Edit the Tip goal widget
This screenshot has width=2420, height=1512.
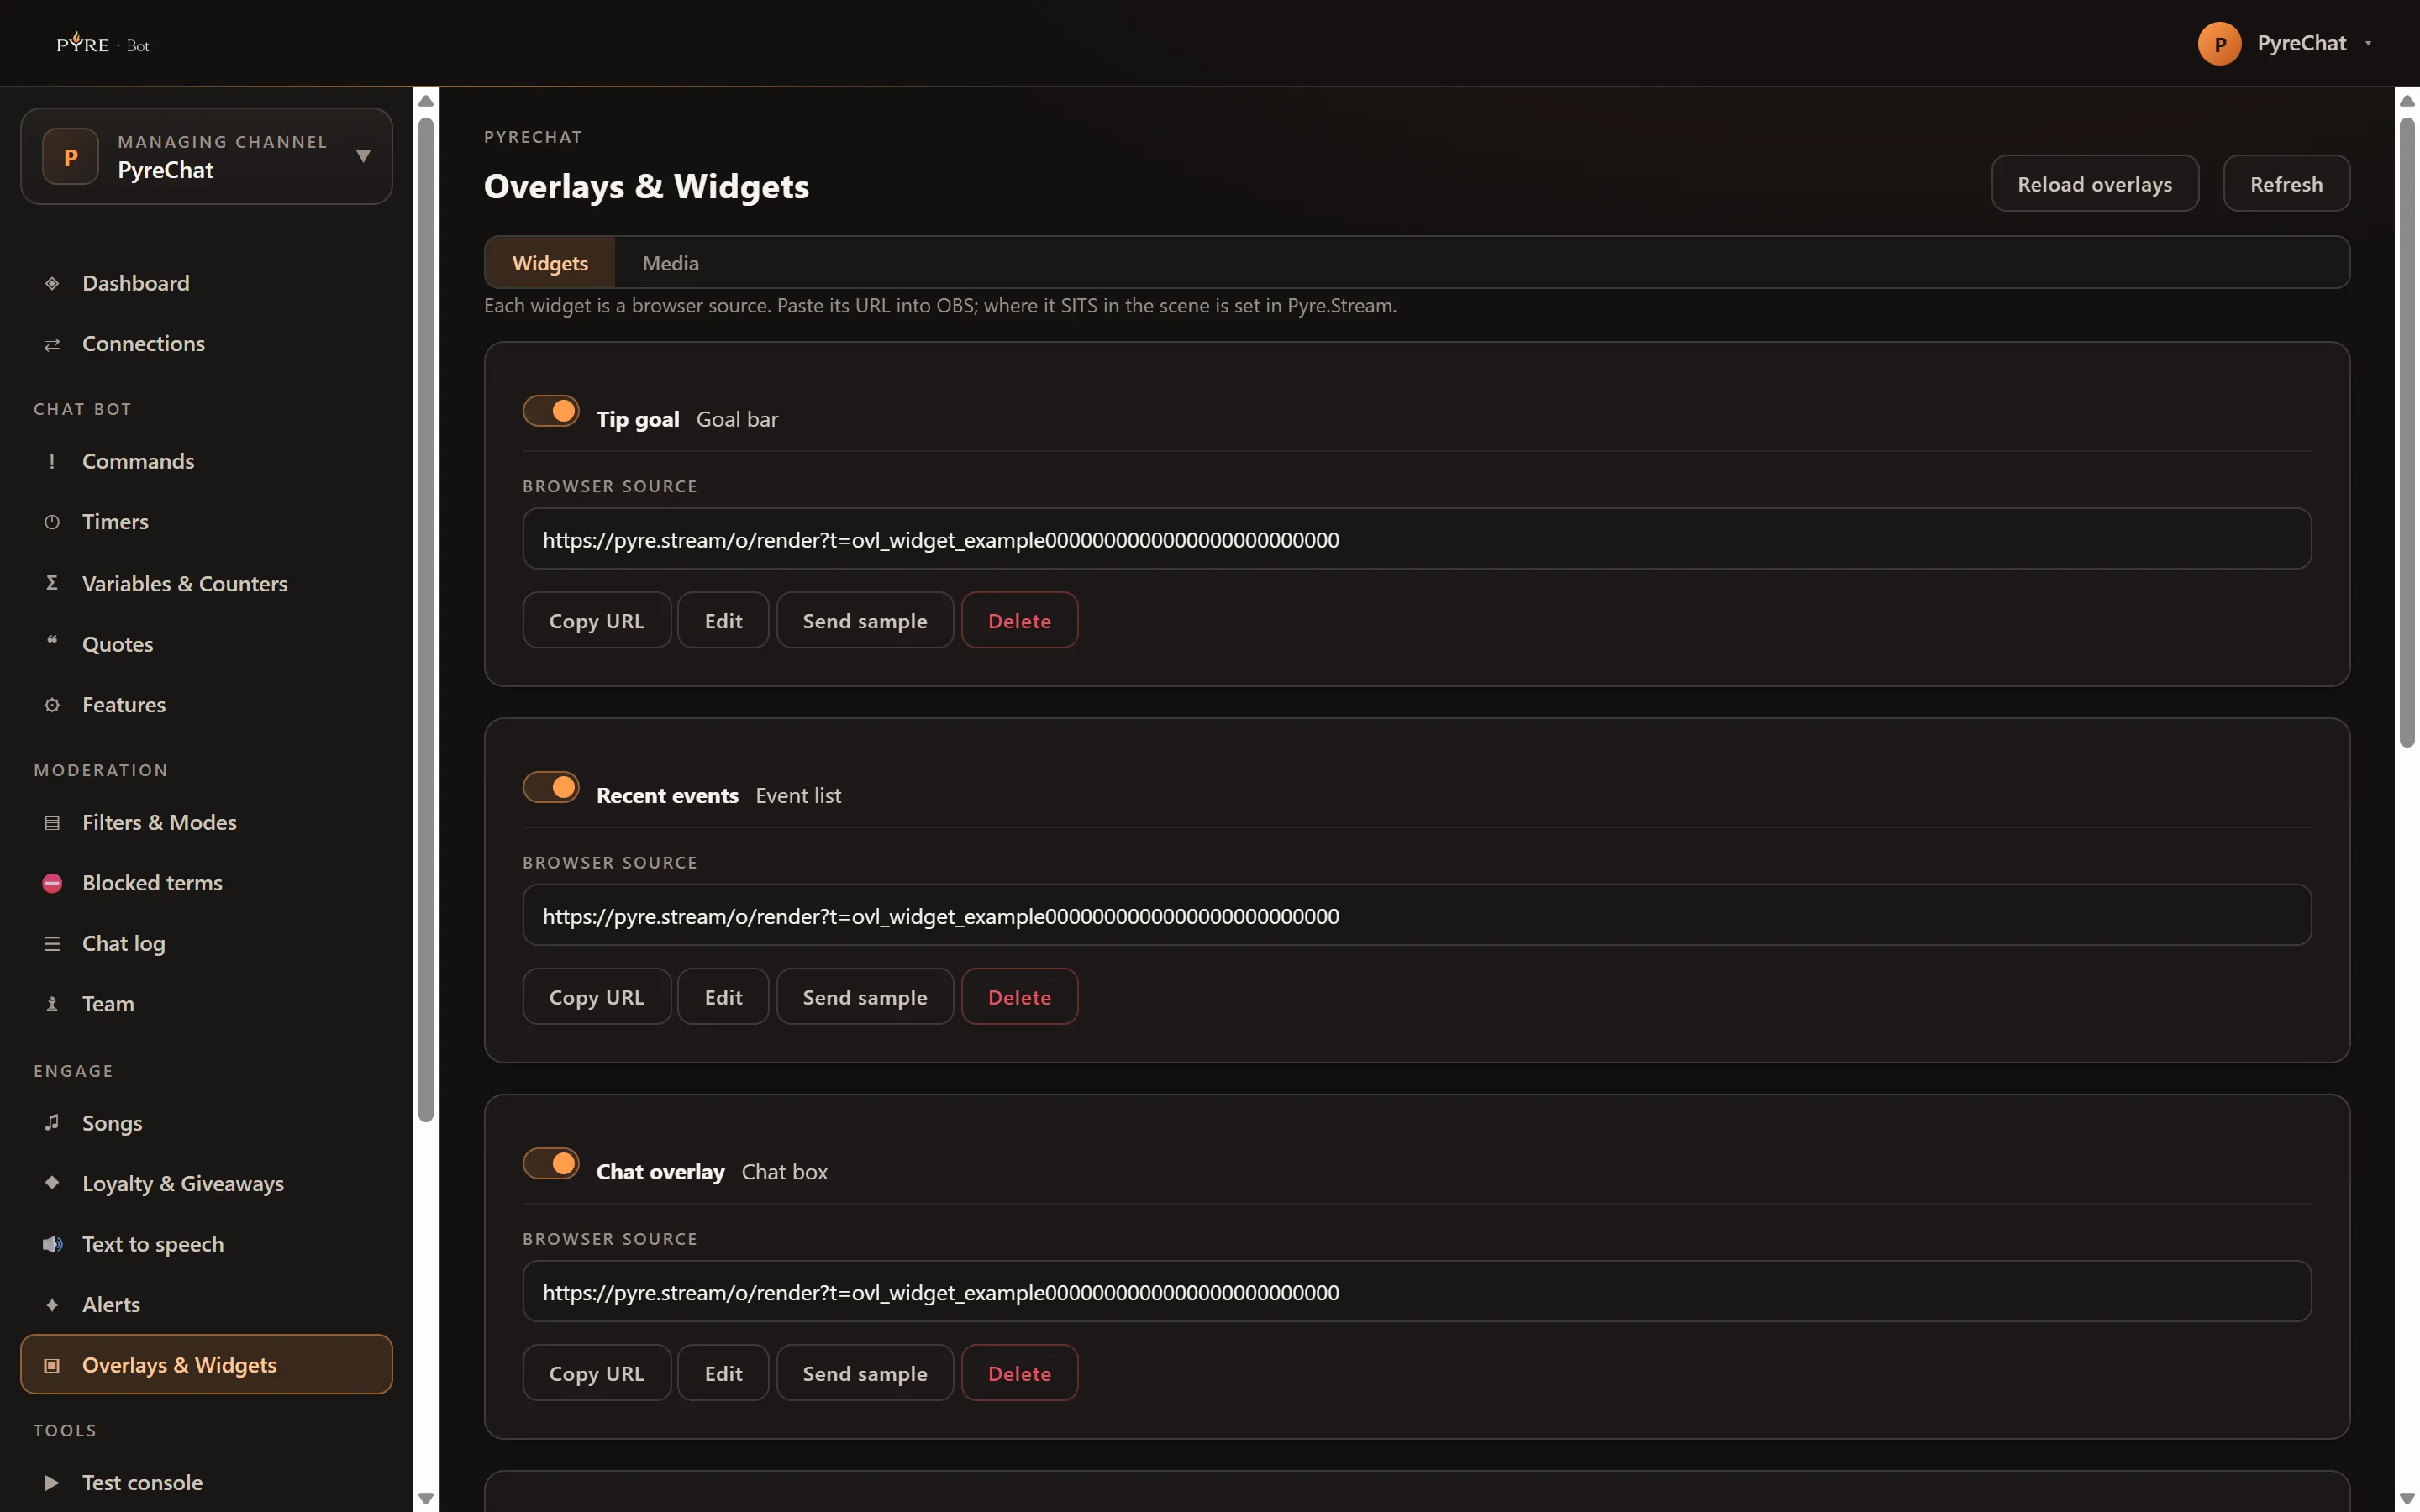723,621
